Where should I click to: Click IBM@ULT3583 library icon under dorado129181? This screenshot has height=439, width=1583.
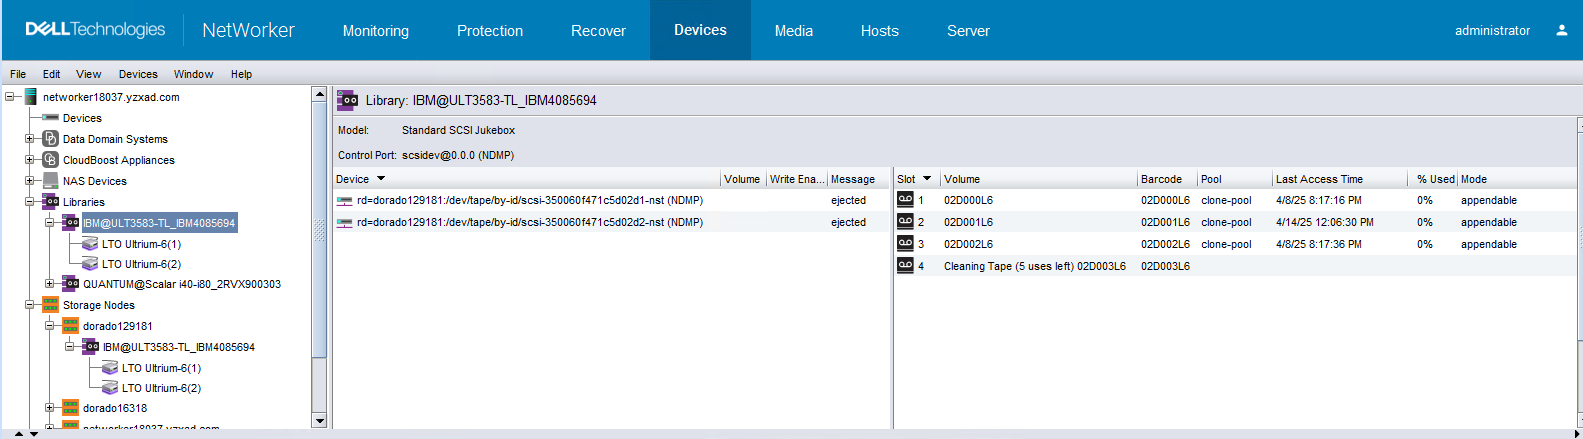point(91,347)
